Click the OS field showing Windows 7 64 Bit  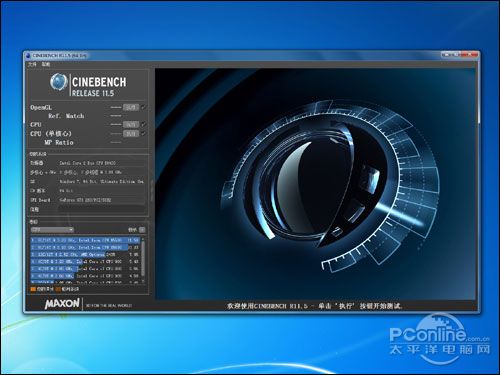coord(102,182)
